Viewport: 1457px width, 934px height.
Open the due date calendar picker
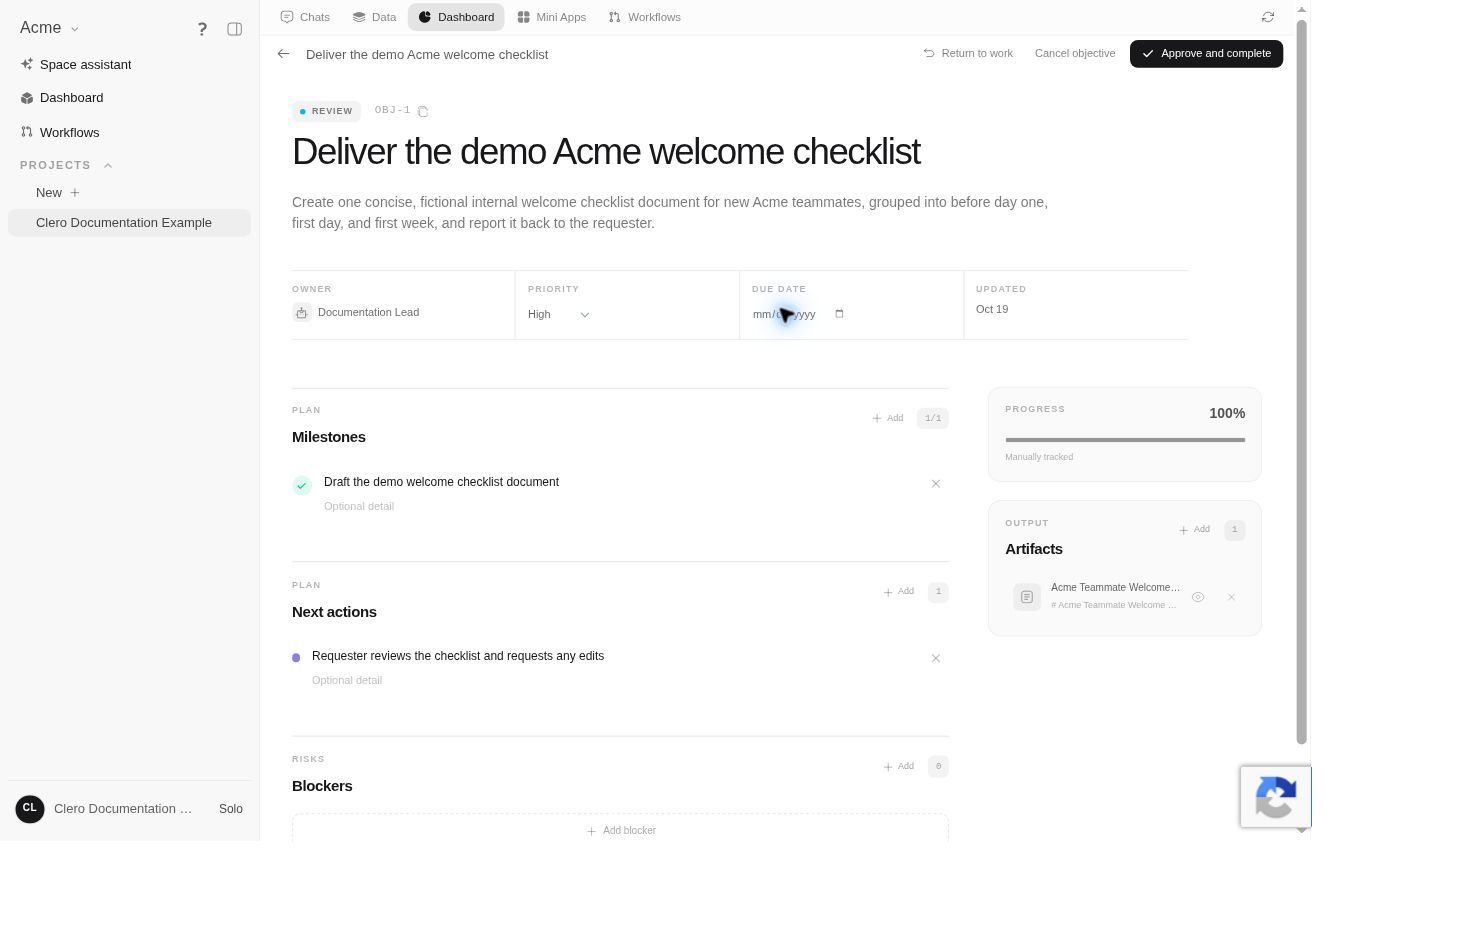[x=839, y=314]
